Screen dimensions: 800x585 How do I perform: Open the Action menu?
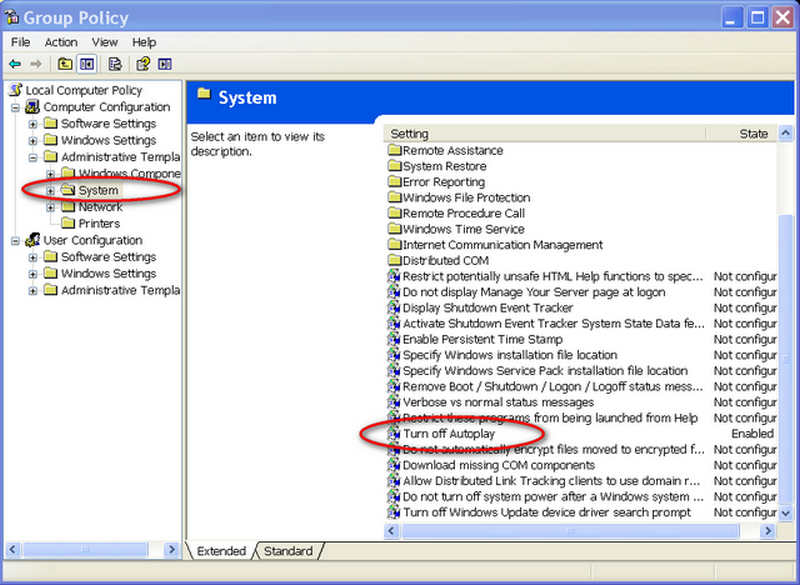coord(61,42)
